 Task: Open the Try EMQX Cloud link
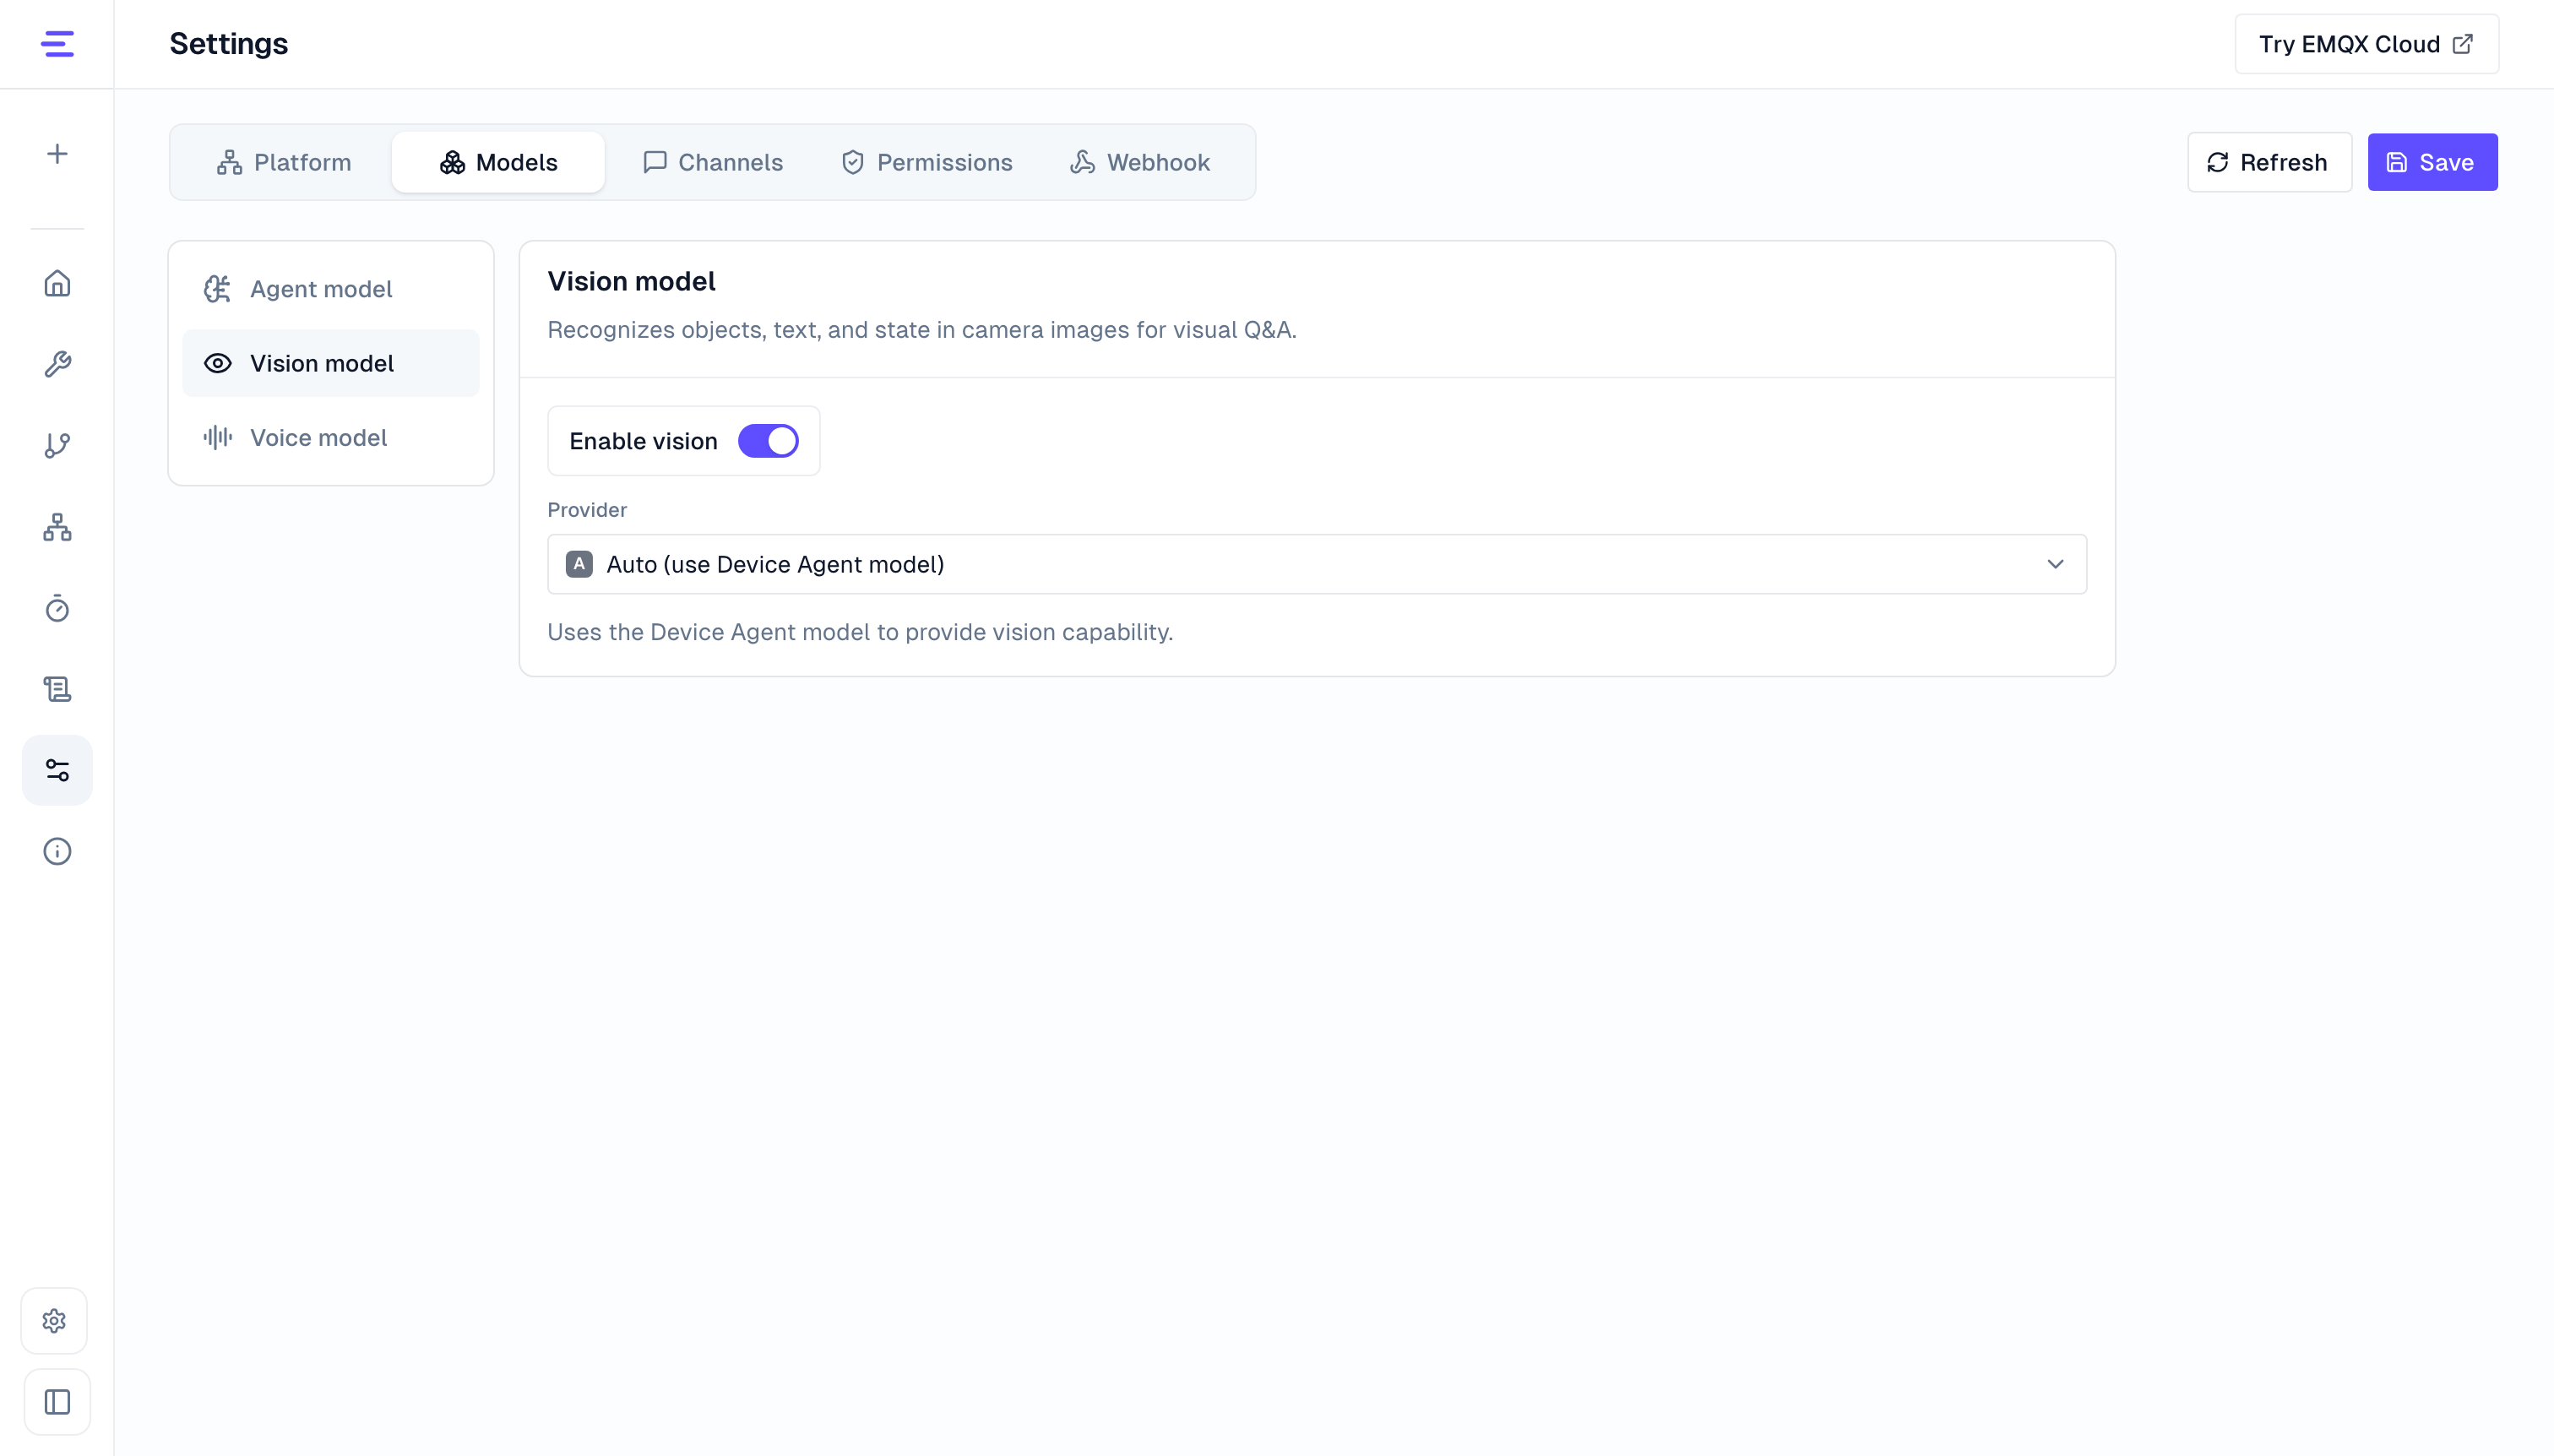2366,44
